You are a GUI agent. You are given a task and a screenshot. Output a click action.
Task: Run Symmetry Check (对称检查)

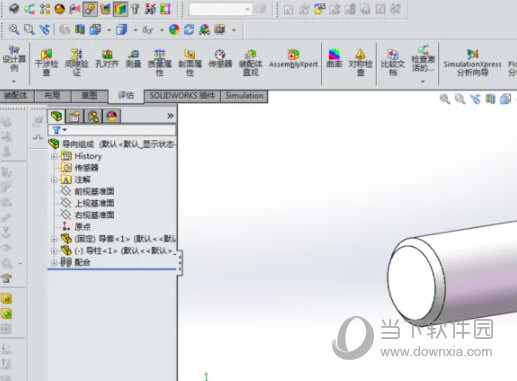(x=360, y=62)
